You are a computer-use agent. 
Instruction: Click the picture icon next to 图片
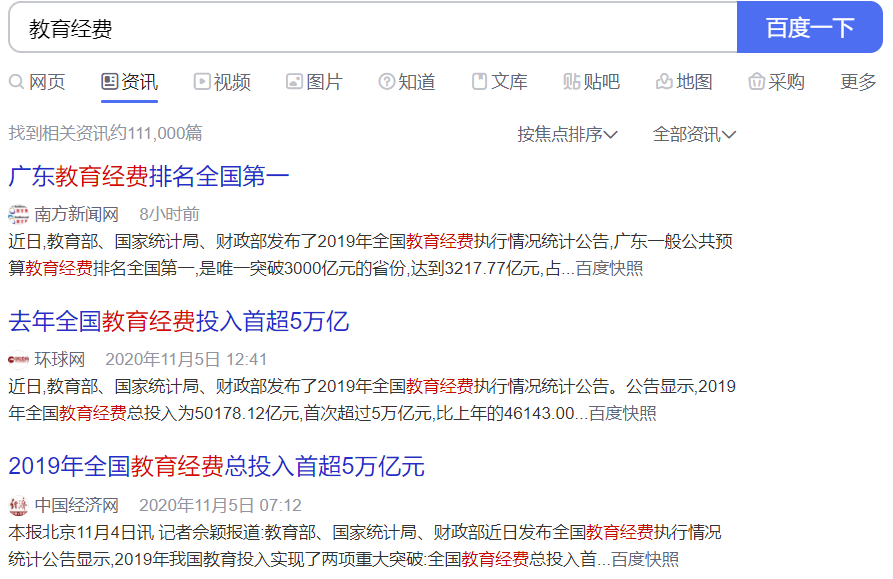click(x=292, y=82)
